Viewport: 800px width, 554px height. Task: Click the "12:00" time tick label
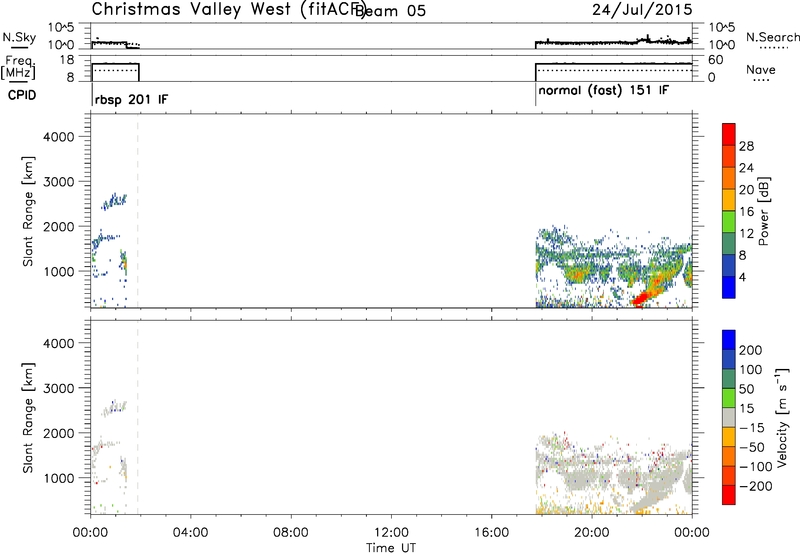pyautogui.click(x=391, y=533)
